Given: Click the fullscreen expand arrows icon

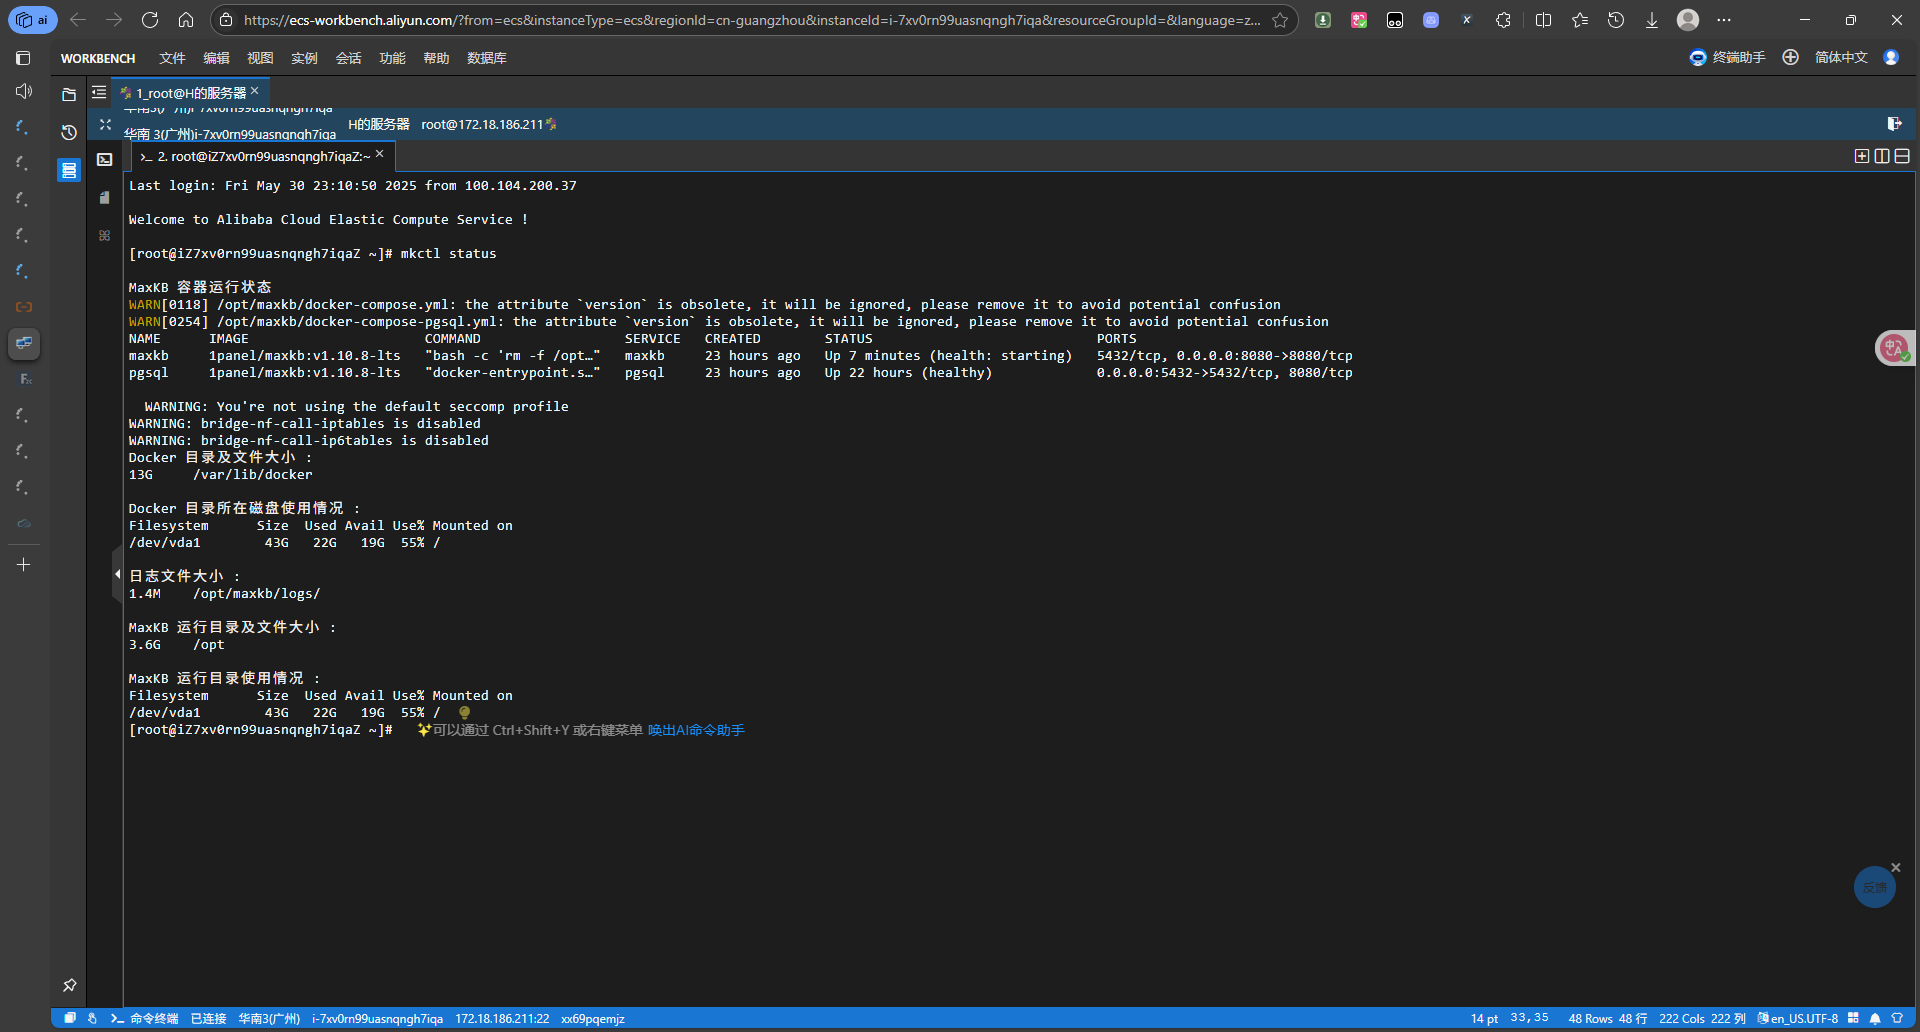Looking at the screenshot, I should 105,124.
